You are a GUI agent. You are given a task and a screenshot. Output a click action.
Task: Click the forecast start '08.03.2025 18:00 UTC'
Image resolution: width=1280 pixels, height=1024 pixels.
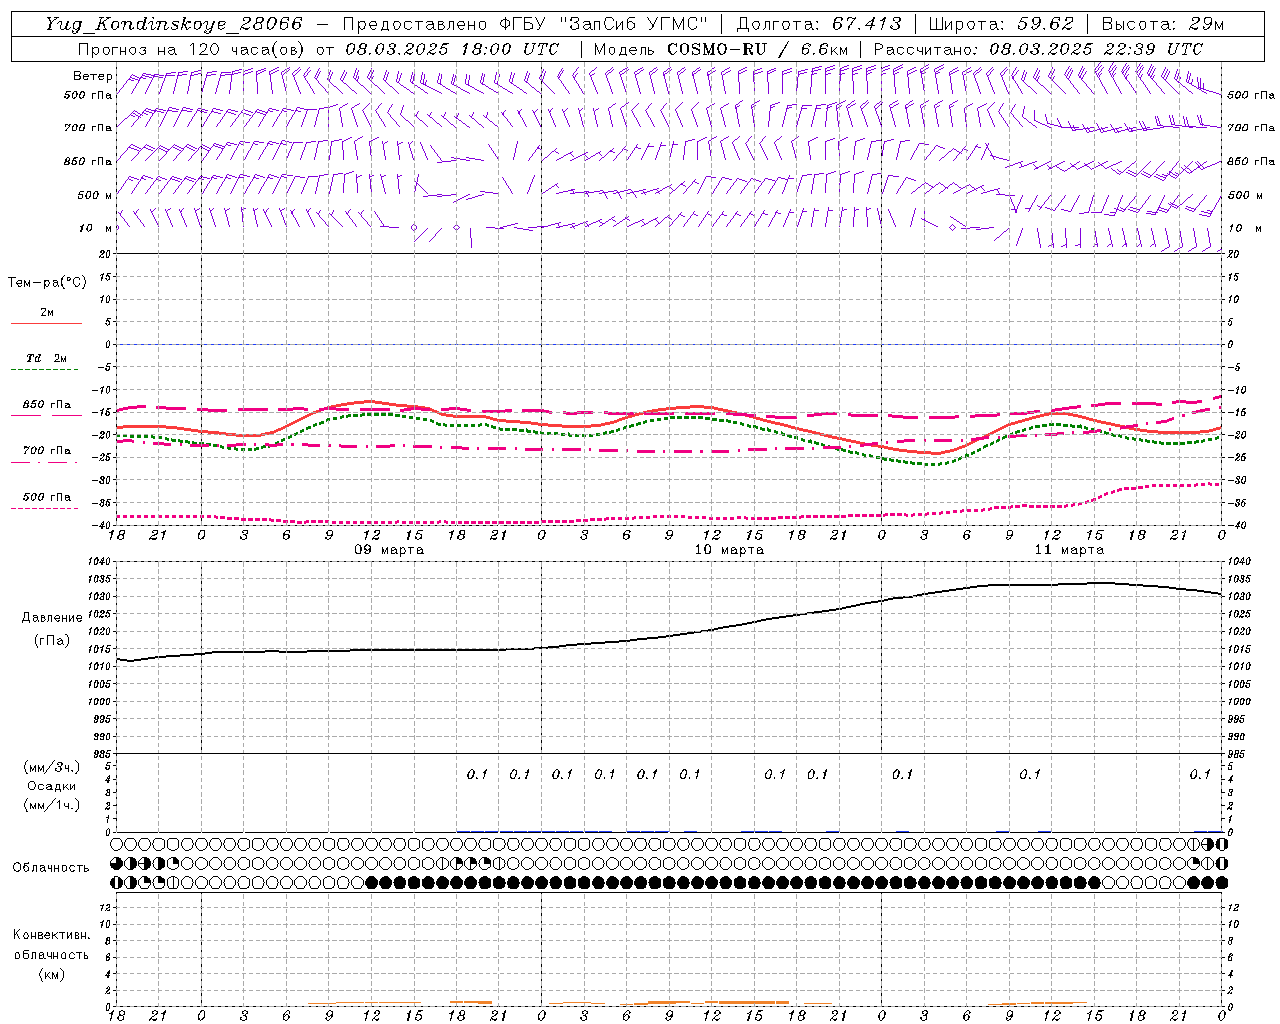coord(452,49)
